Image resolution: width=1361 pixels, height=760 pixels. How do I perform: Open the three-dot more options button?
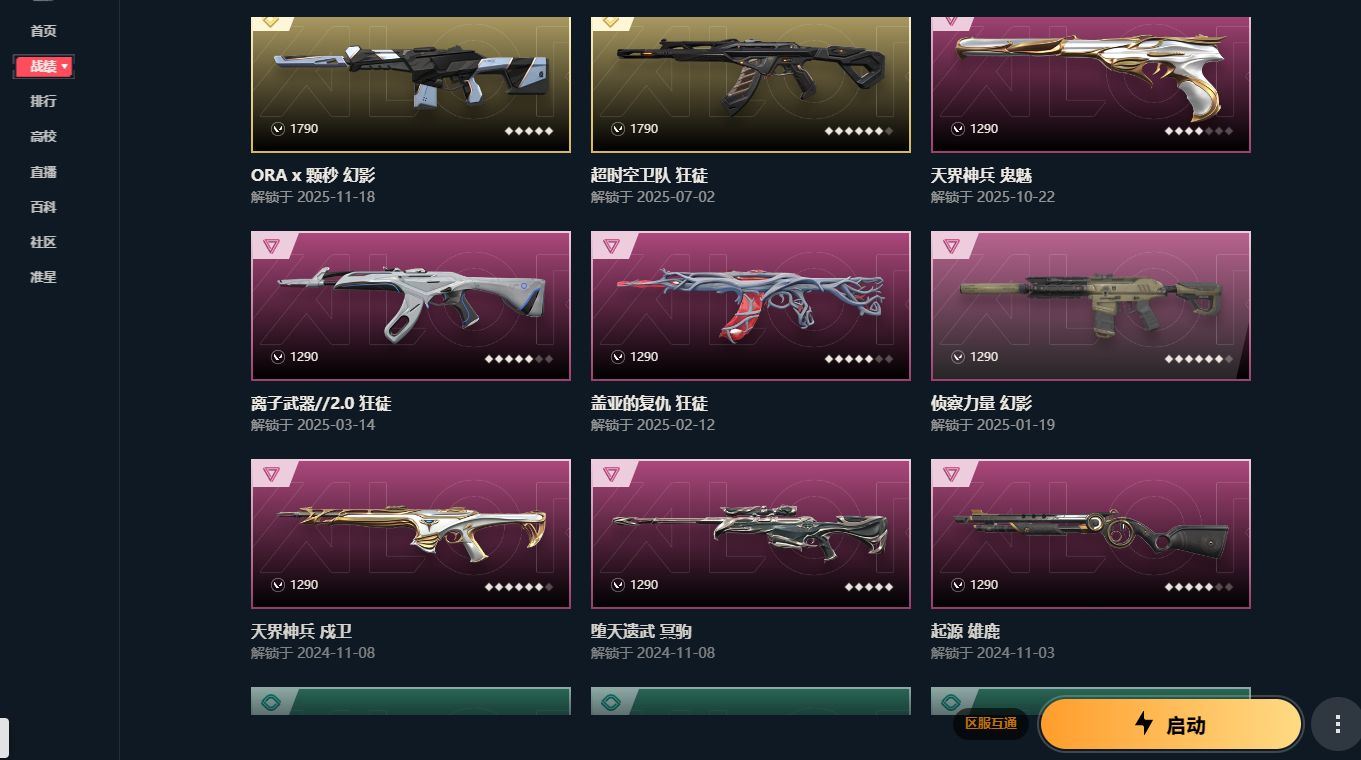tap(1337, 725)
